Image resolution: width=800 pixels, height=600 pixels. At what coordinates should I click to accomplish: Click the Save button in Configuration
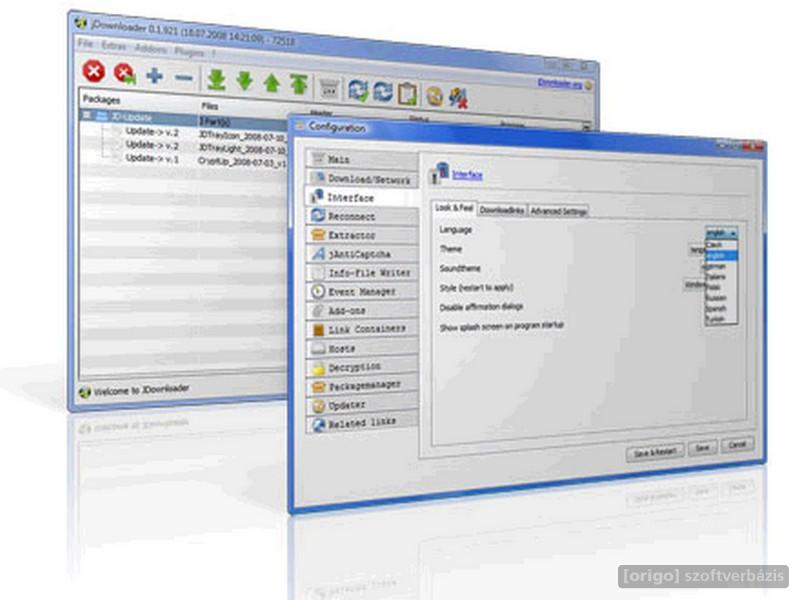(703, 448)
